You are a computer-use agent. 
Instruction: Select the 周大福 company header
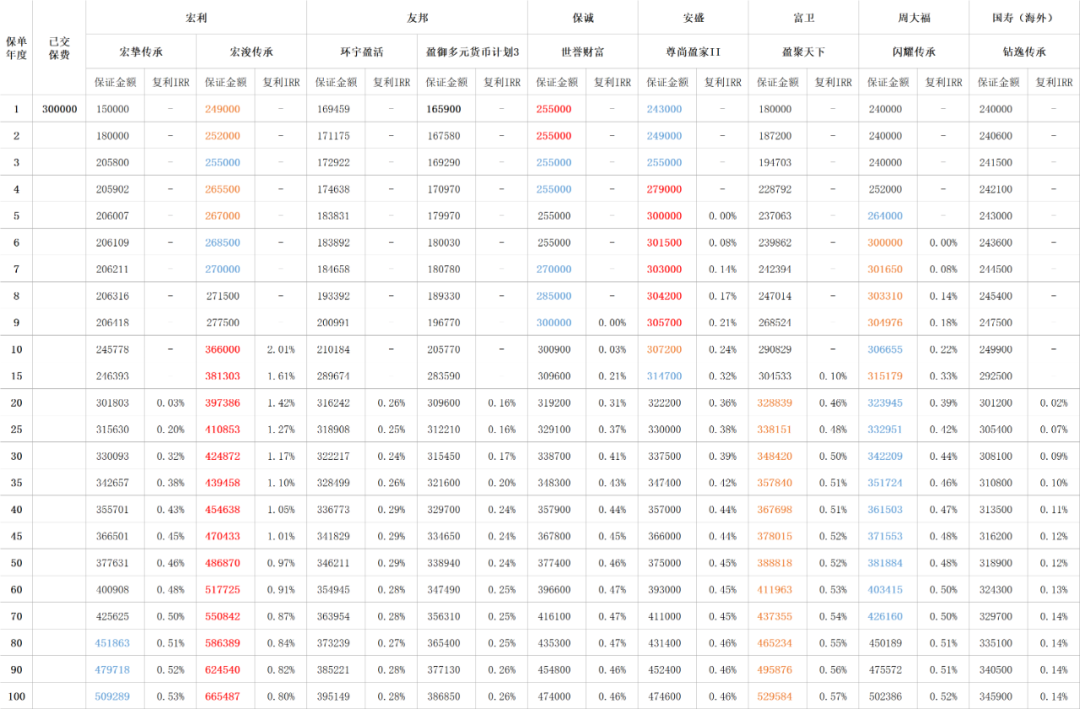pos(913,18)
